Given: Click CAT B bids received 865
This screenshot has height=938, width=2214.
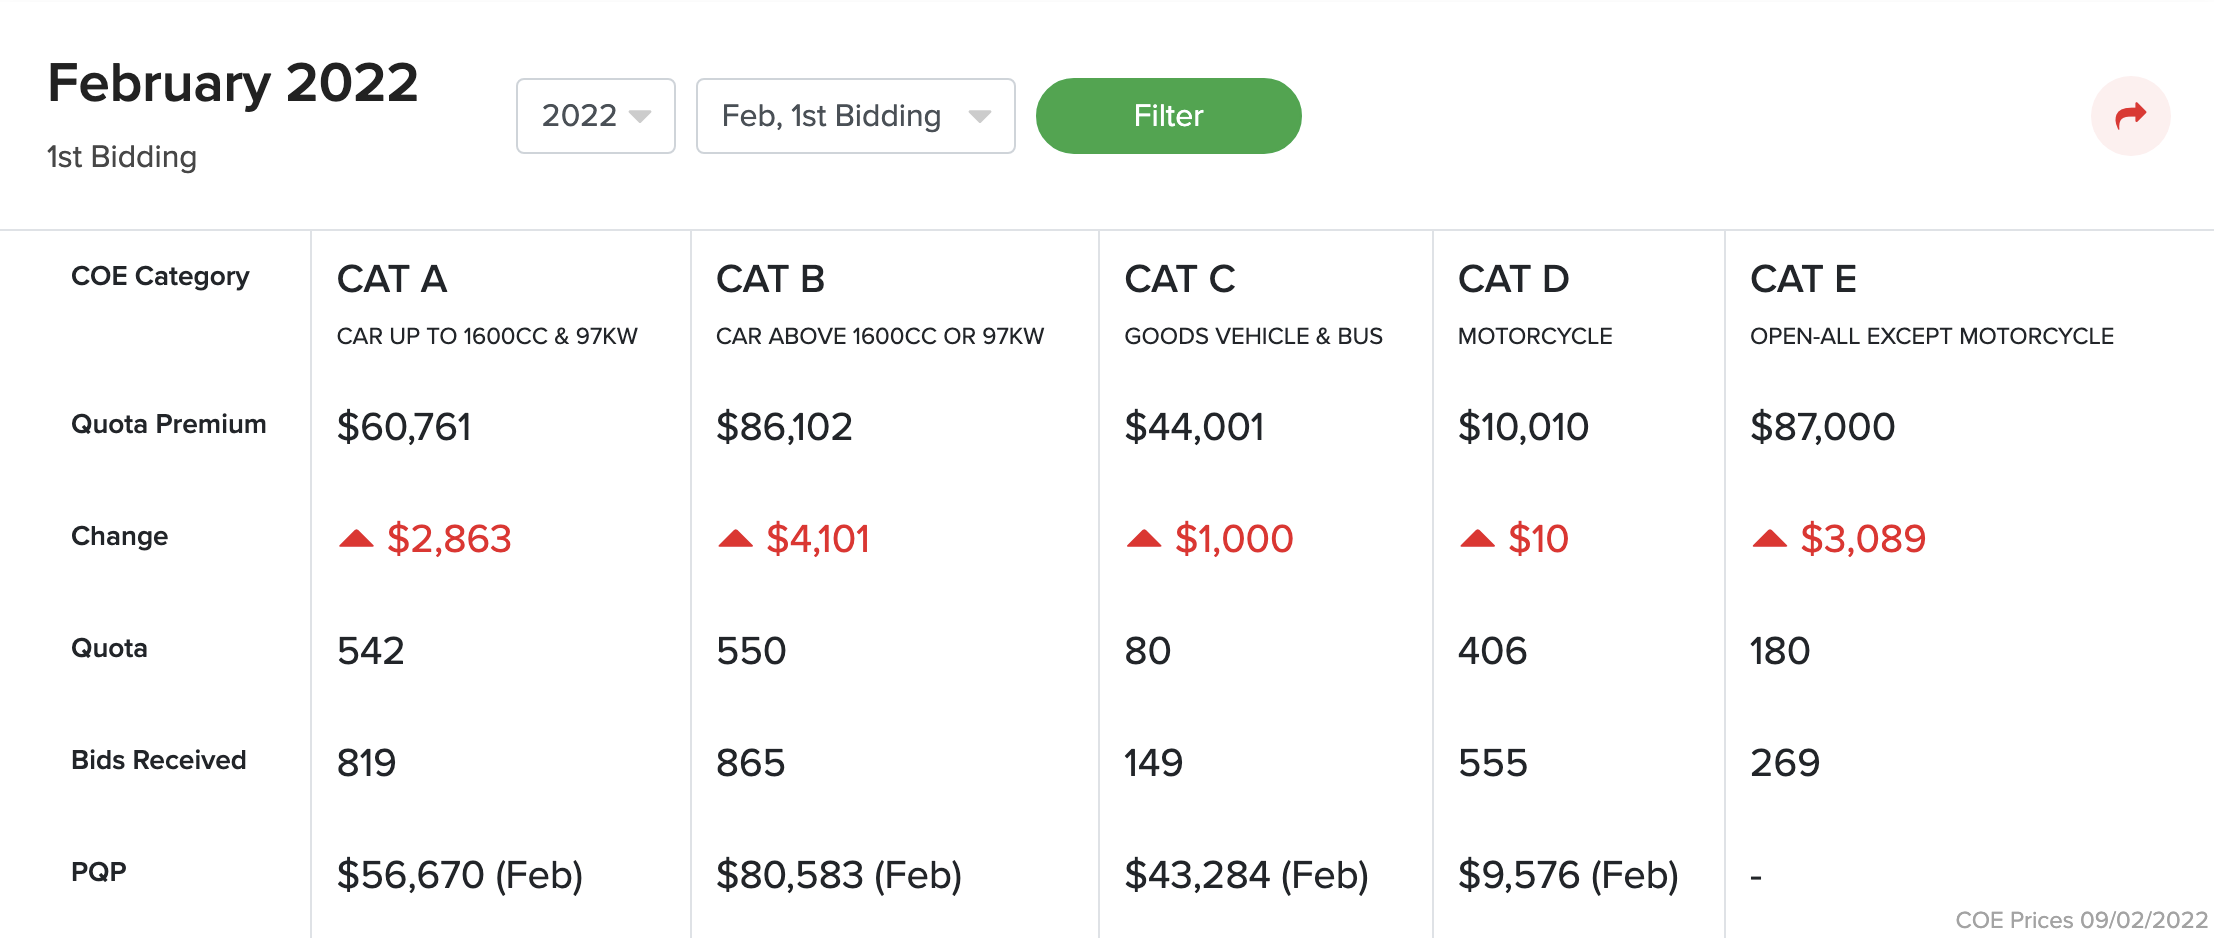Looking at the screenshot, I should (750, 763).
